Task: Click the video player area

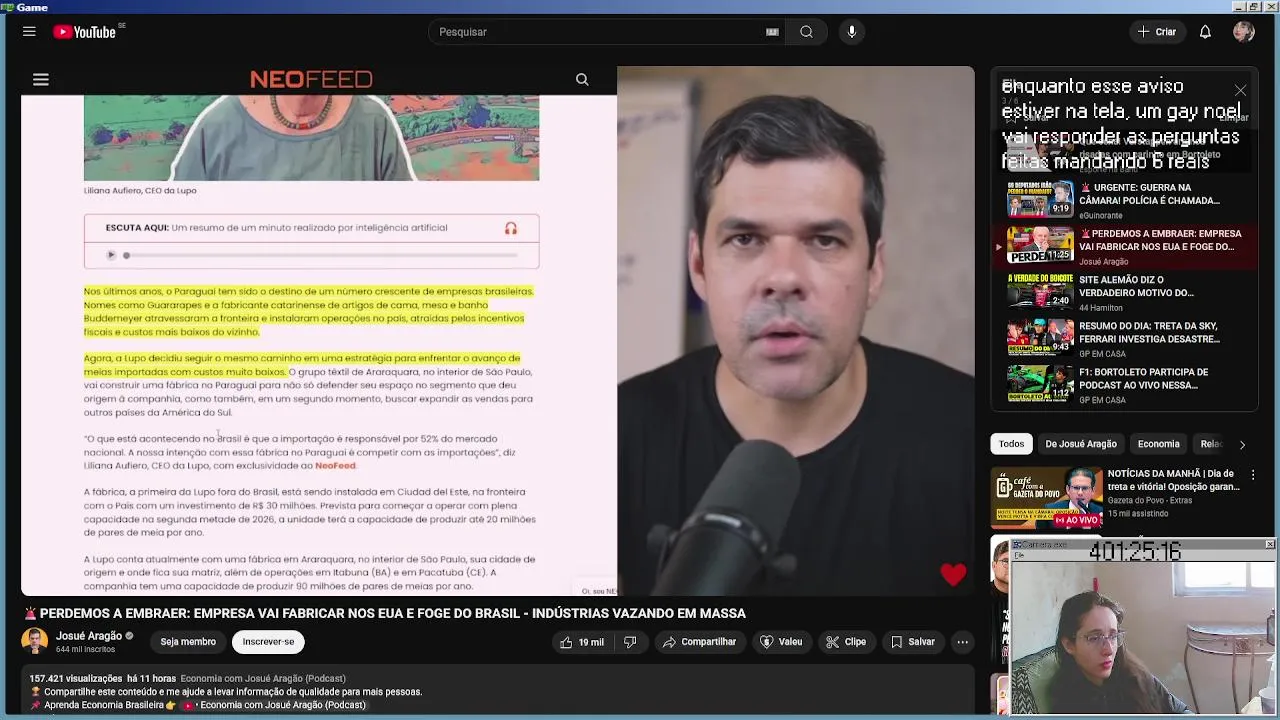Action: point(498,331)
